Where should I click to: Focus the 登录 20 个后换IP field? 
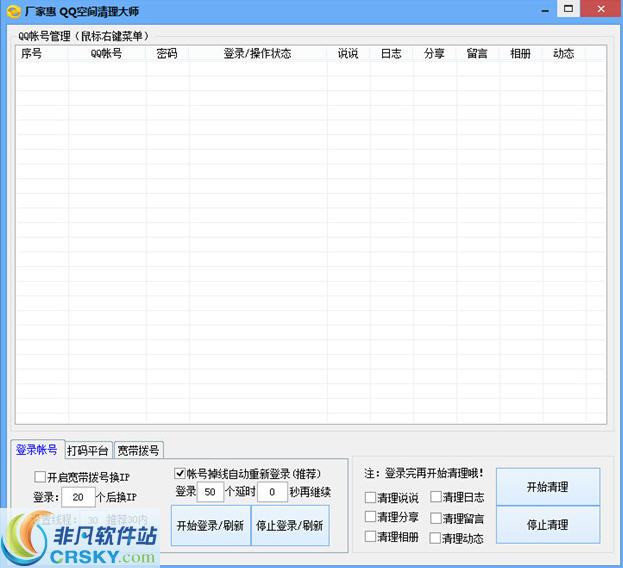(x=78, y=497)
